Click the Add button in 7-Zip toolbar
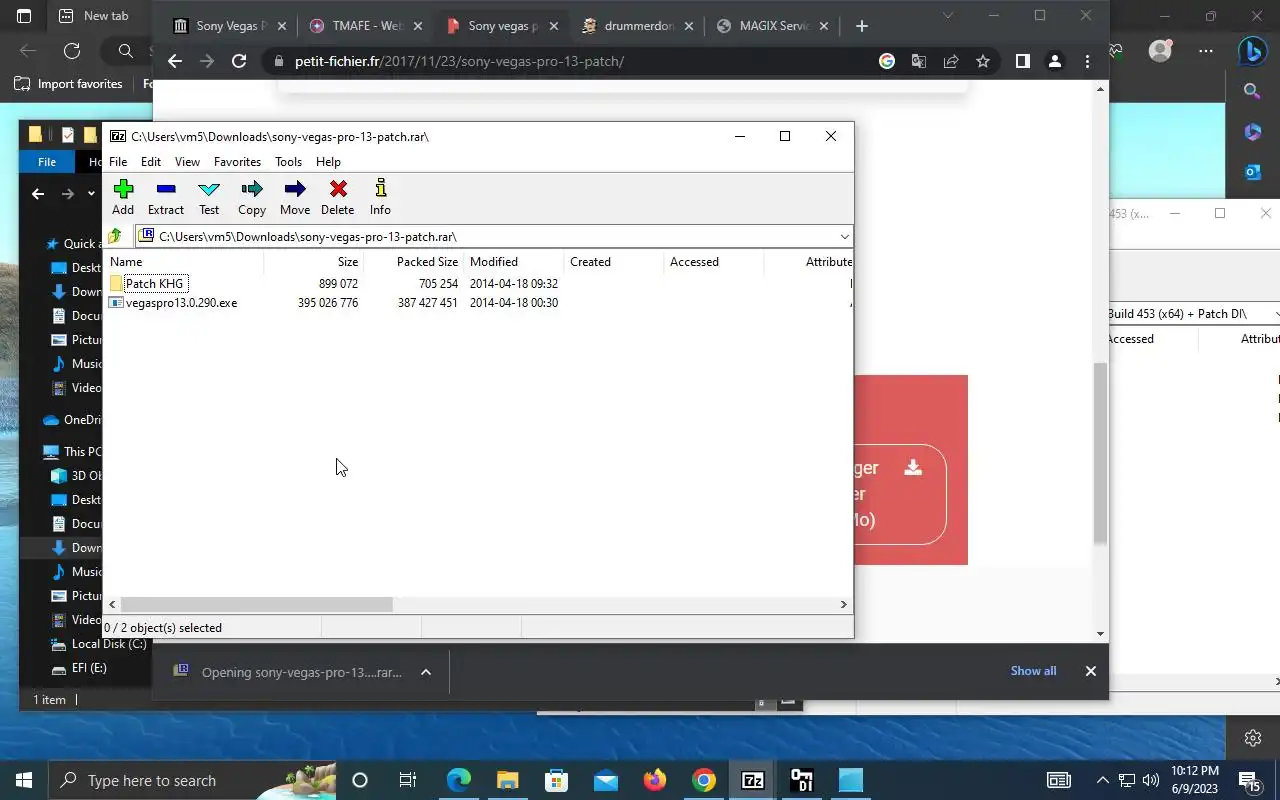This screenshot has height=800, width=1280. point(123,197)
